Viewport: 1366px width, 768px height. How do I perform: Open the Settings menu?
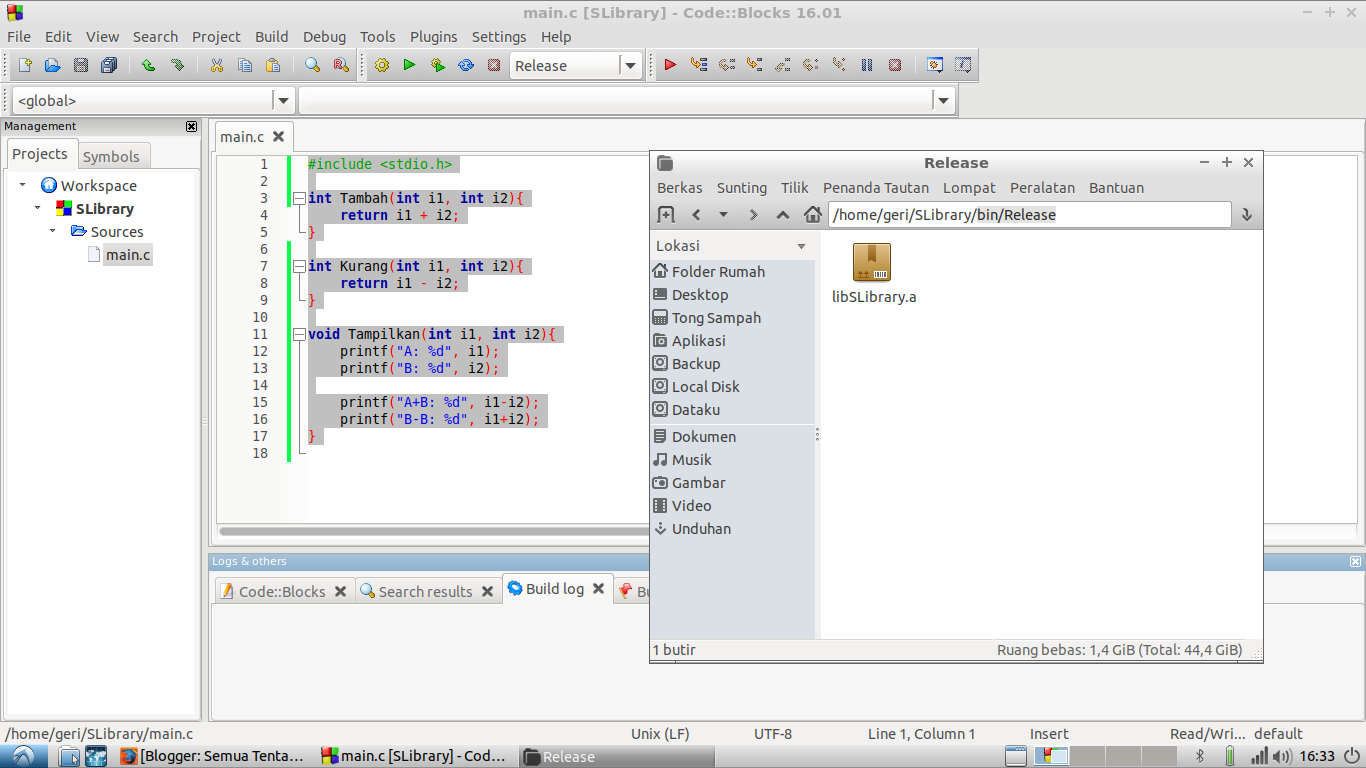(499, 37)
